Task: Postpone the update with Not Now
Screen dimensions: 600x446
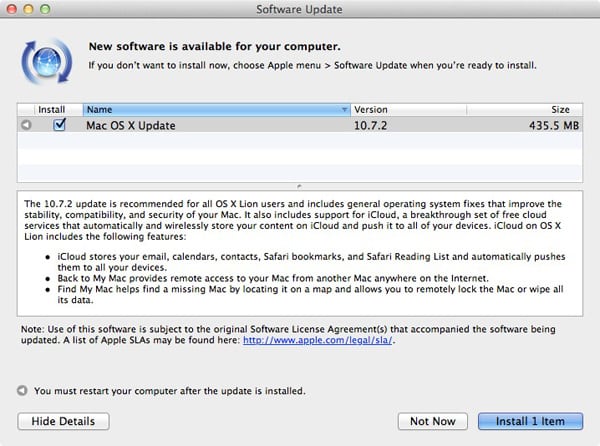Action: (x=432, y=421)
